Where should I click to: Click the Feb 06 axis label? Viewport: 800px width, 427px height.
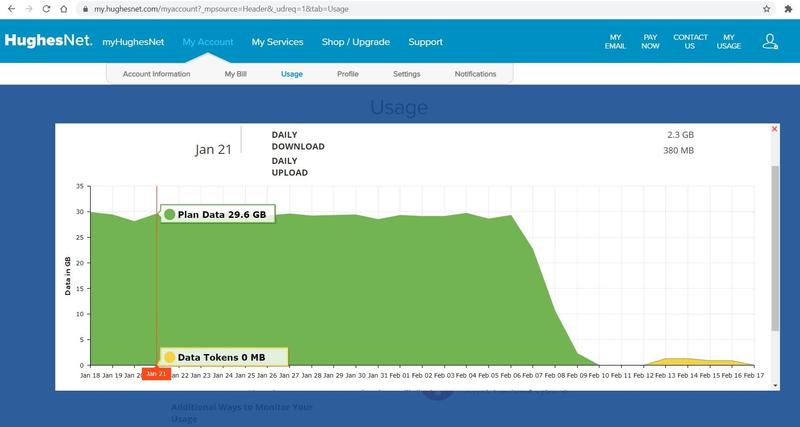(x=510, y=375)
